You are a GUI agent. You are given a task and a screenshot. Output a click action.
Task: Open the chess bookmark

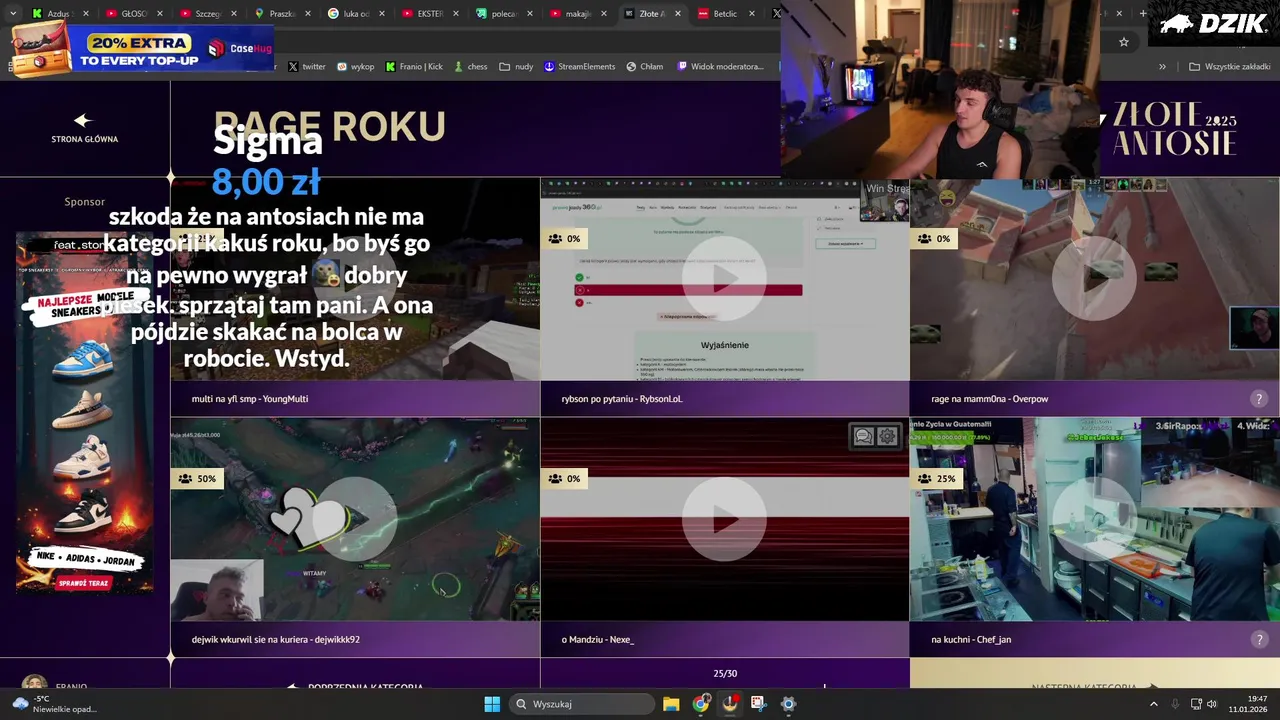point(470,67)
